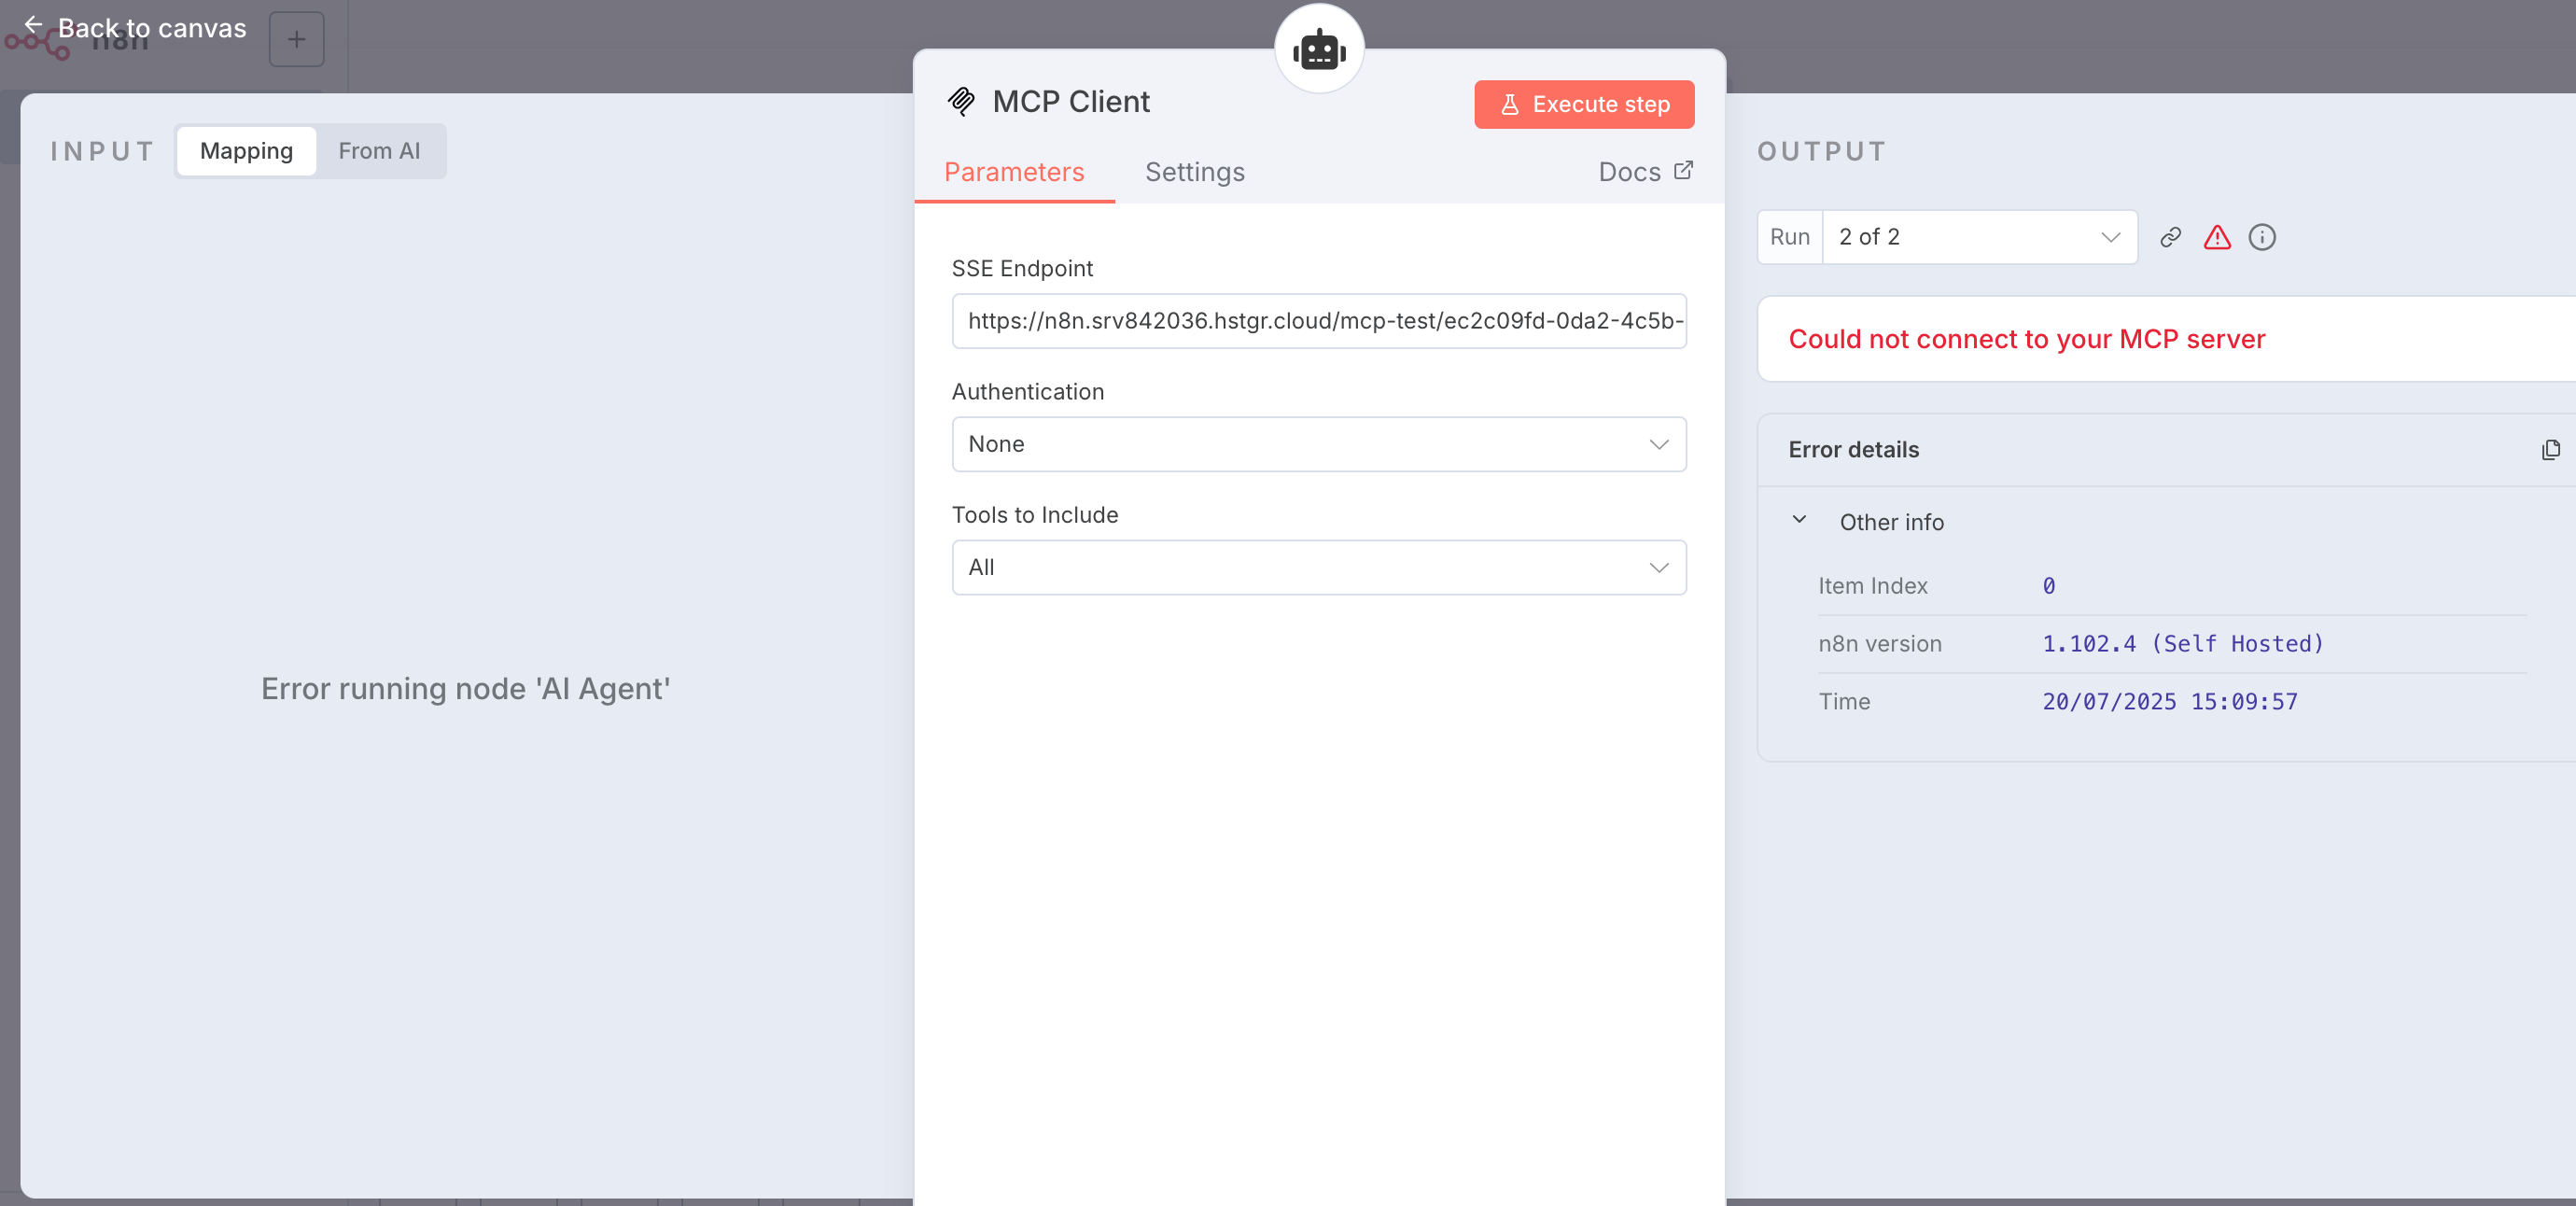Click the robot AI Agent icon
Viewport: 2576px width, 1206px height.
1319,49
